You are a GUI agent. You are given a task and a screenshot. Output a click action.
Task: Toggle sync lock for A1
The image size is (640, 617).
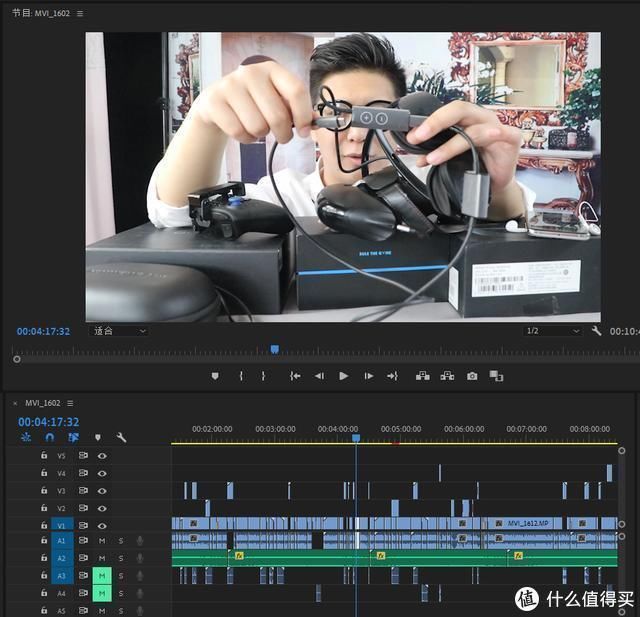(83, 540)
